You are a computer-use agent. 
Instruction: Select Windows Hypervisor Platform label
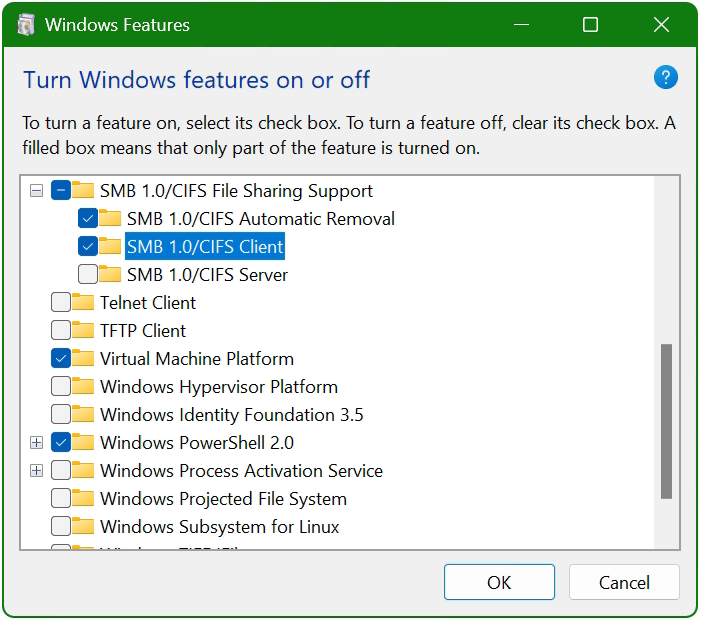coord(219,387)
